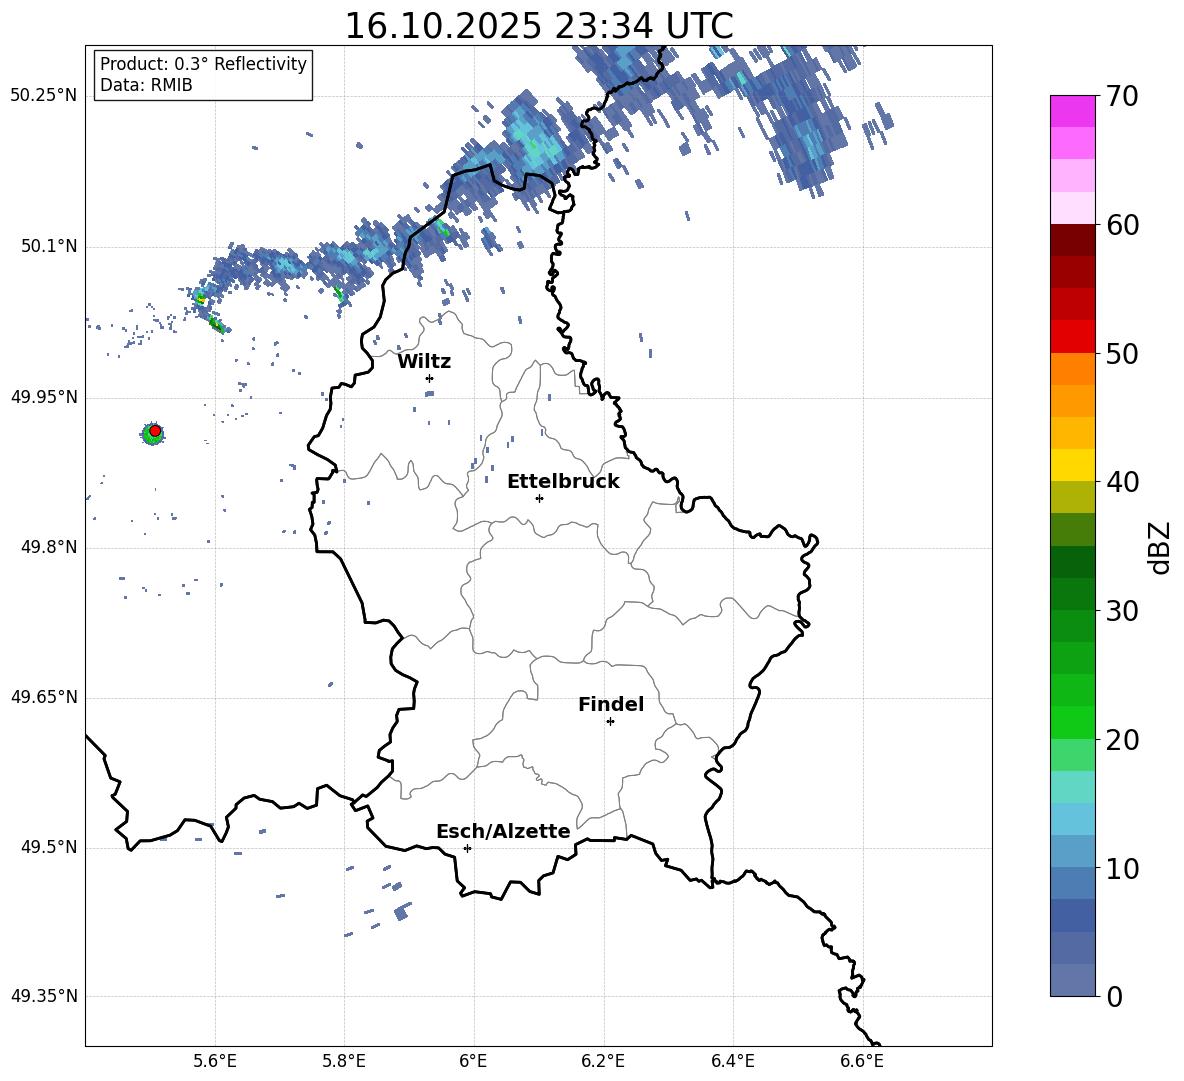Click the 50.1°N latitude label
This screenshot has width=1184, height=1081.
pos(48,247)
